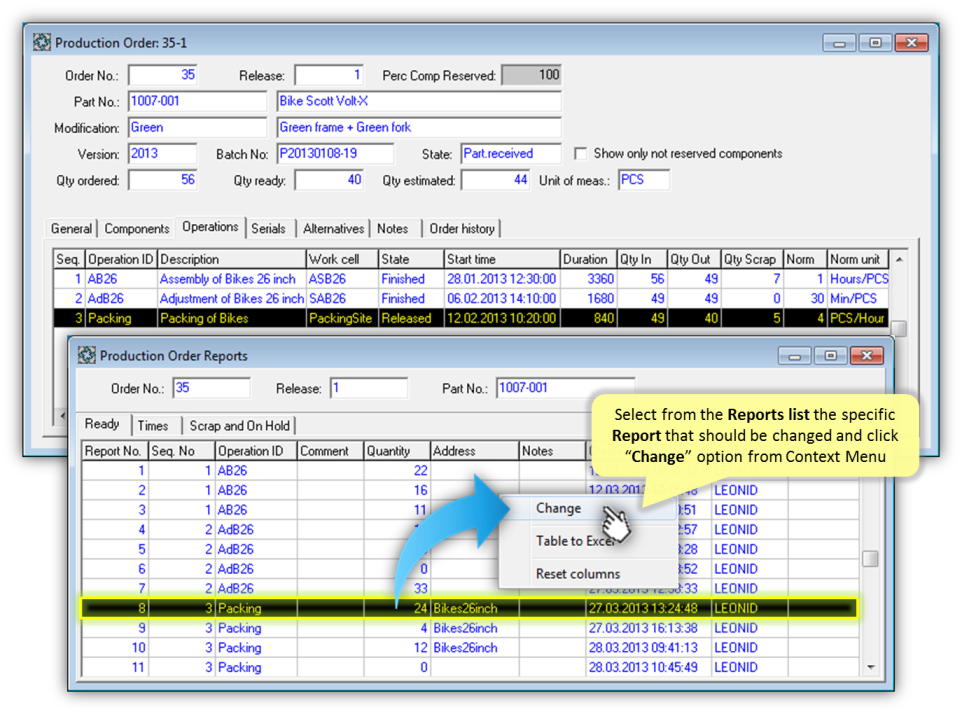Select report 10 Packing quantity 12
Image resolution: width=962 pixels, height=714 pixels.
click(x=470, y=648)
